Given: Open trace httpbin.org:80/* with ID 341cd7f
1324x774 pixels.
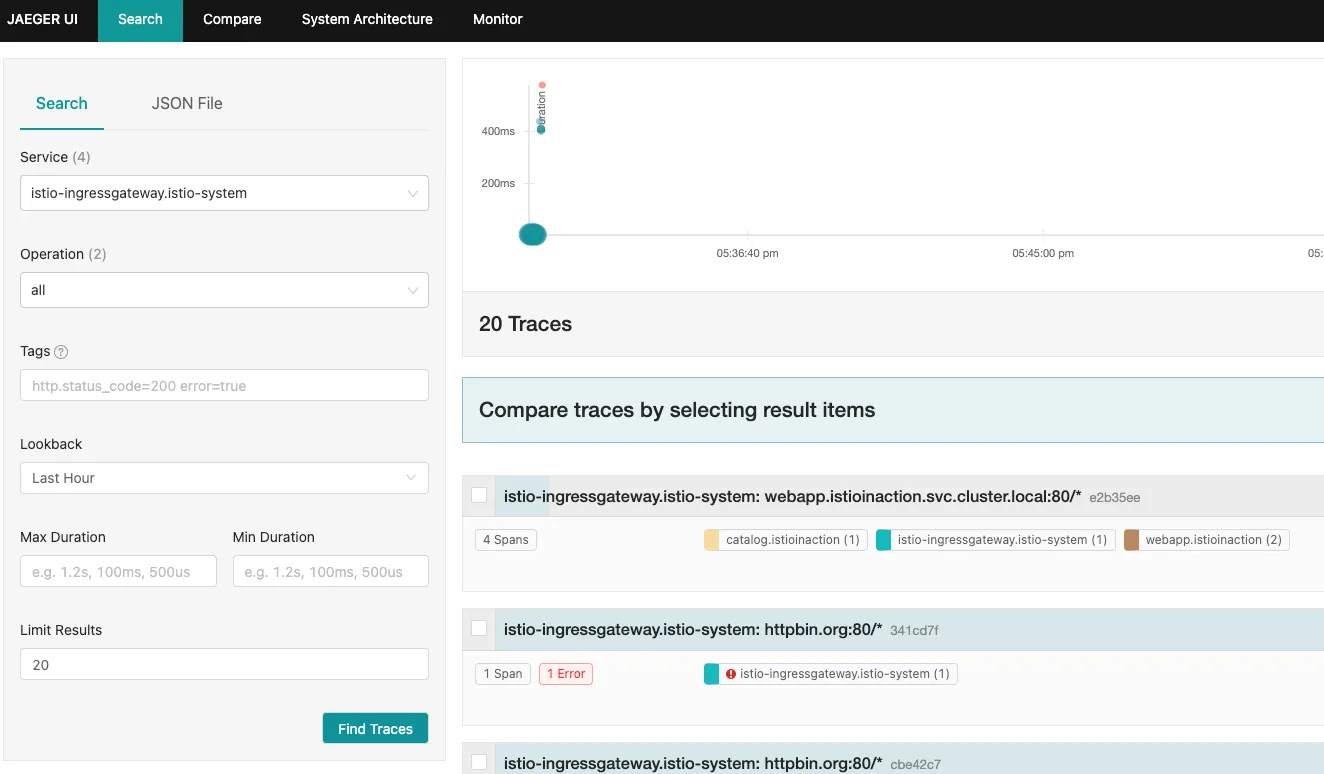Looking at the screenshot, I should (x=721, y=629).
